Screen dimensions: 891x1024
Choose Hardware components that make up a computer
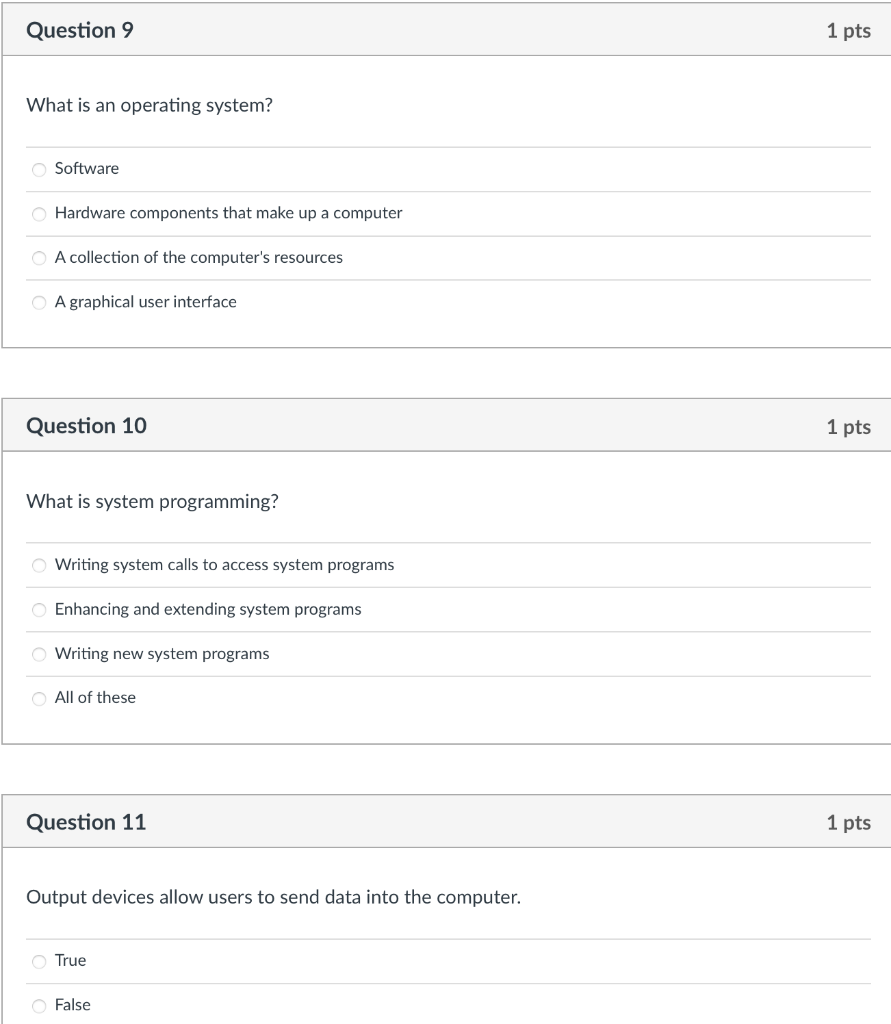click(x=38, y=213)
